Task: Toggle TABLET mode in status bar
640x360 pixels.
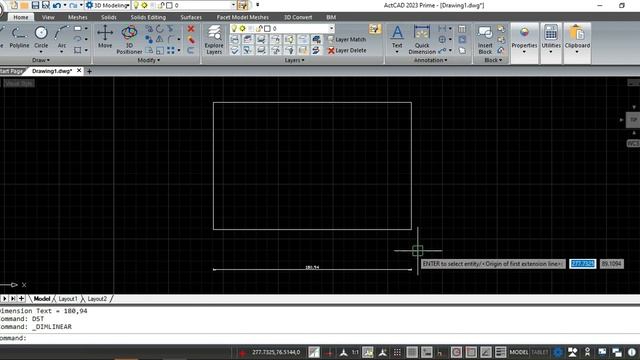Action: (540, 352)
